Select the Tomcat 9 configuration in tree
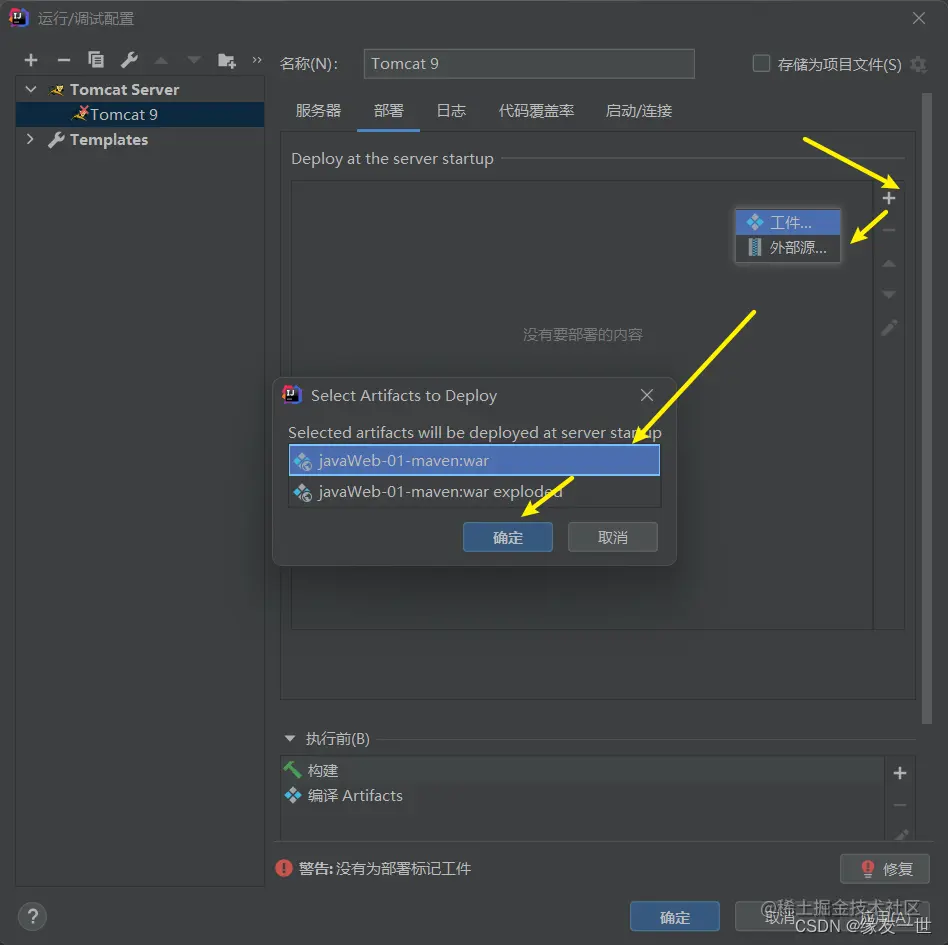 click(x=140, y=114)
